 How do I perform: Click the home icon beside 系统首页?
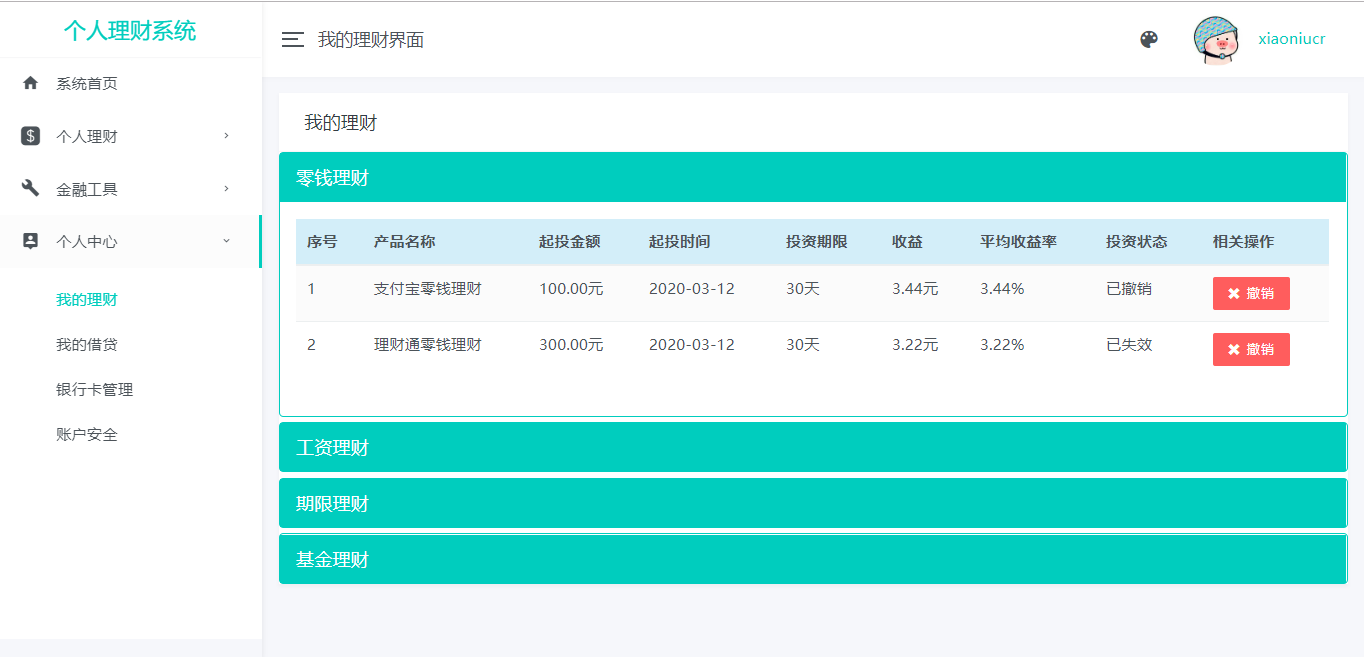pyautogui.click(x=30, y=83)
